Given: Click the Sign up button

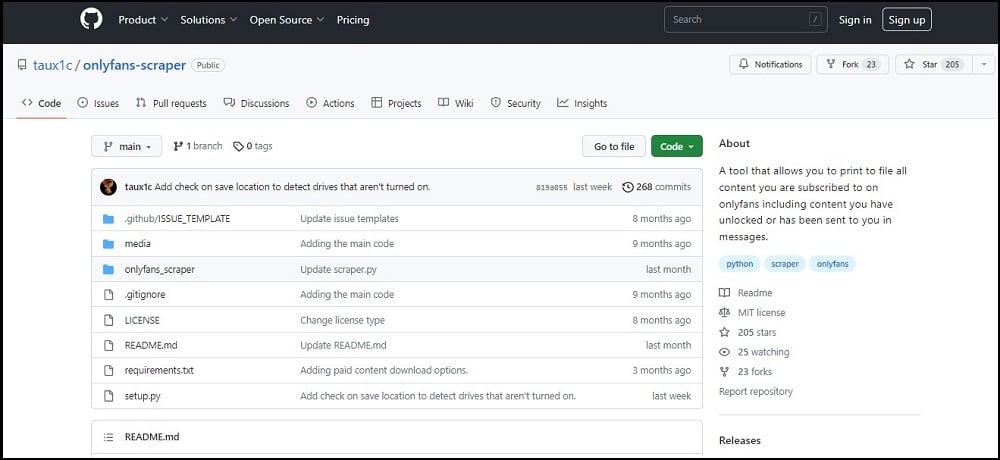Looking at the screenshot, I should 907,20.
